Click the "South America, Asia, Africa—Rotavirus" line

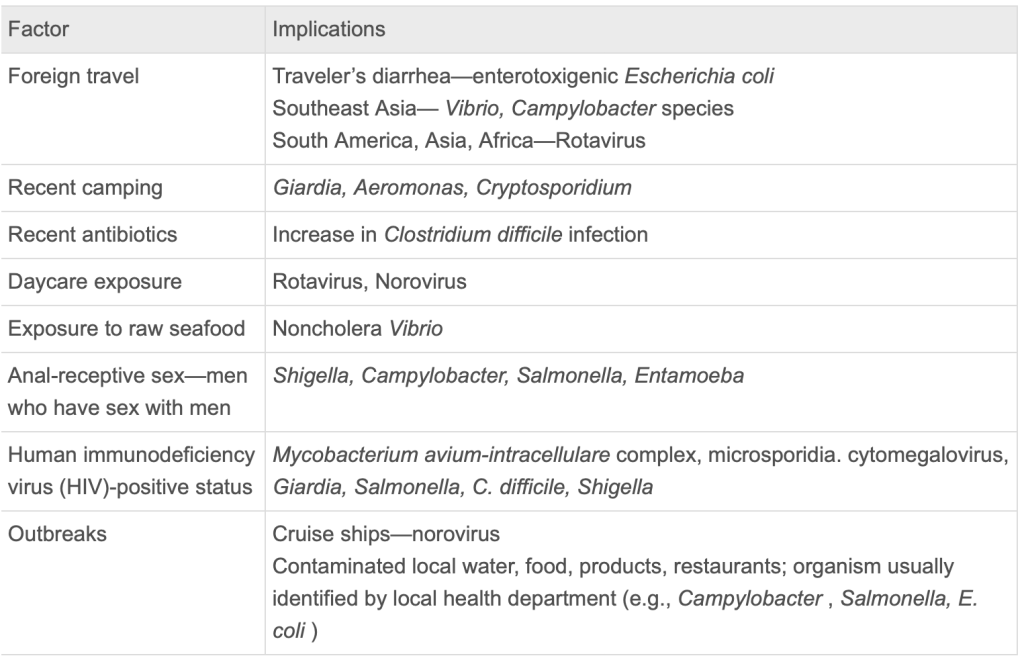tap(459, 139)
